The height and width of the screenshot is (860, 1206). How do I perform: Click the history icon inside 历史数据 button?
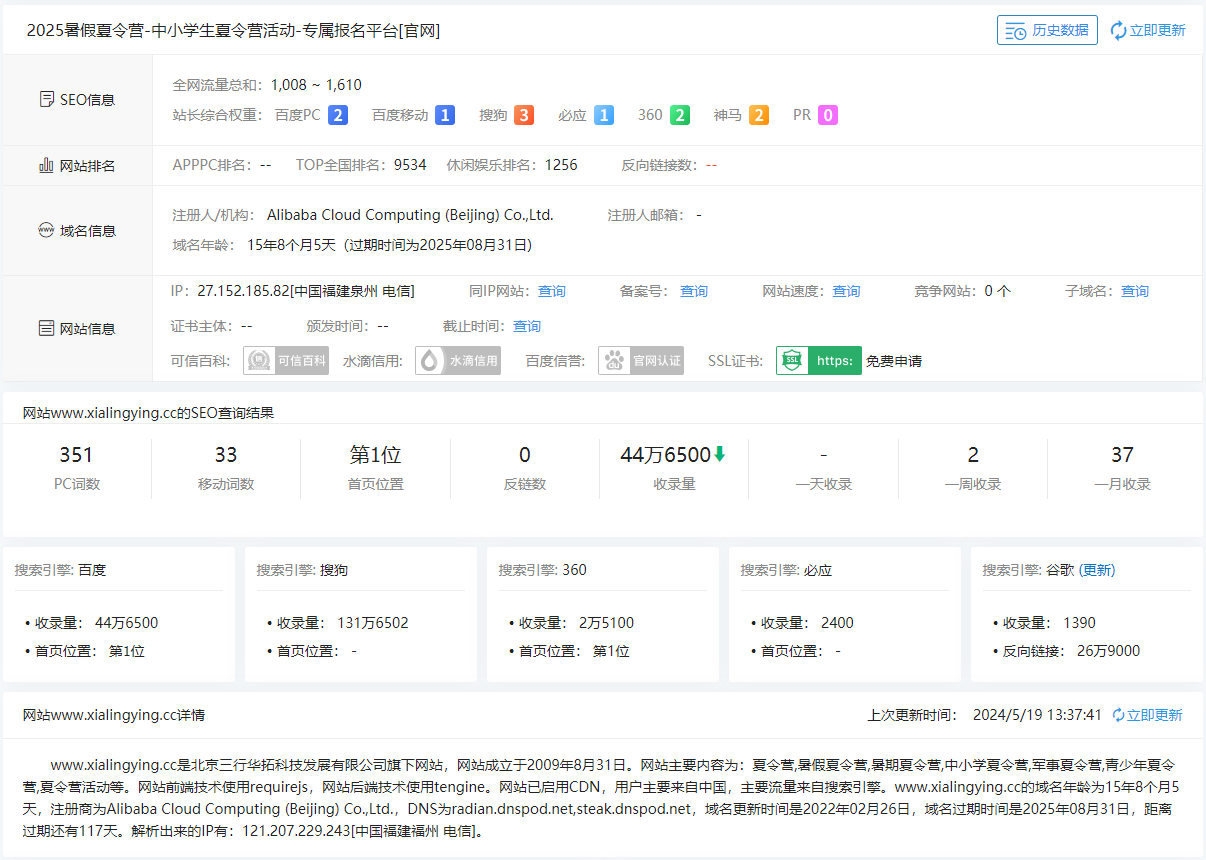click(1015, 31)
